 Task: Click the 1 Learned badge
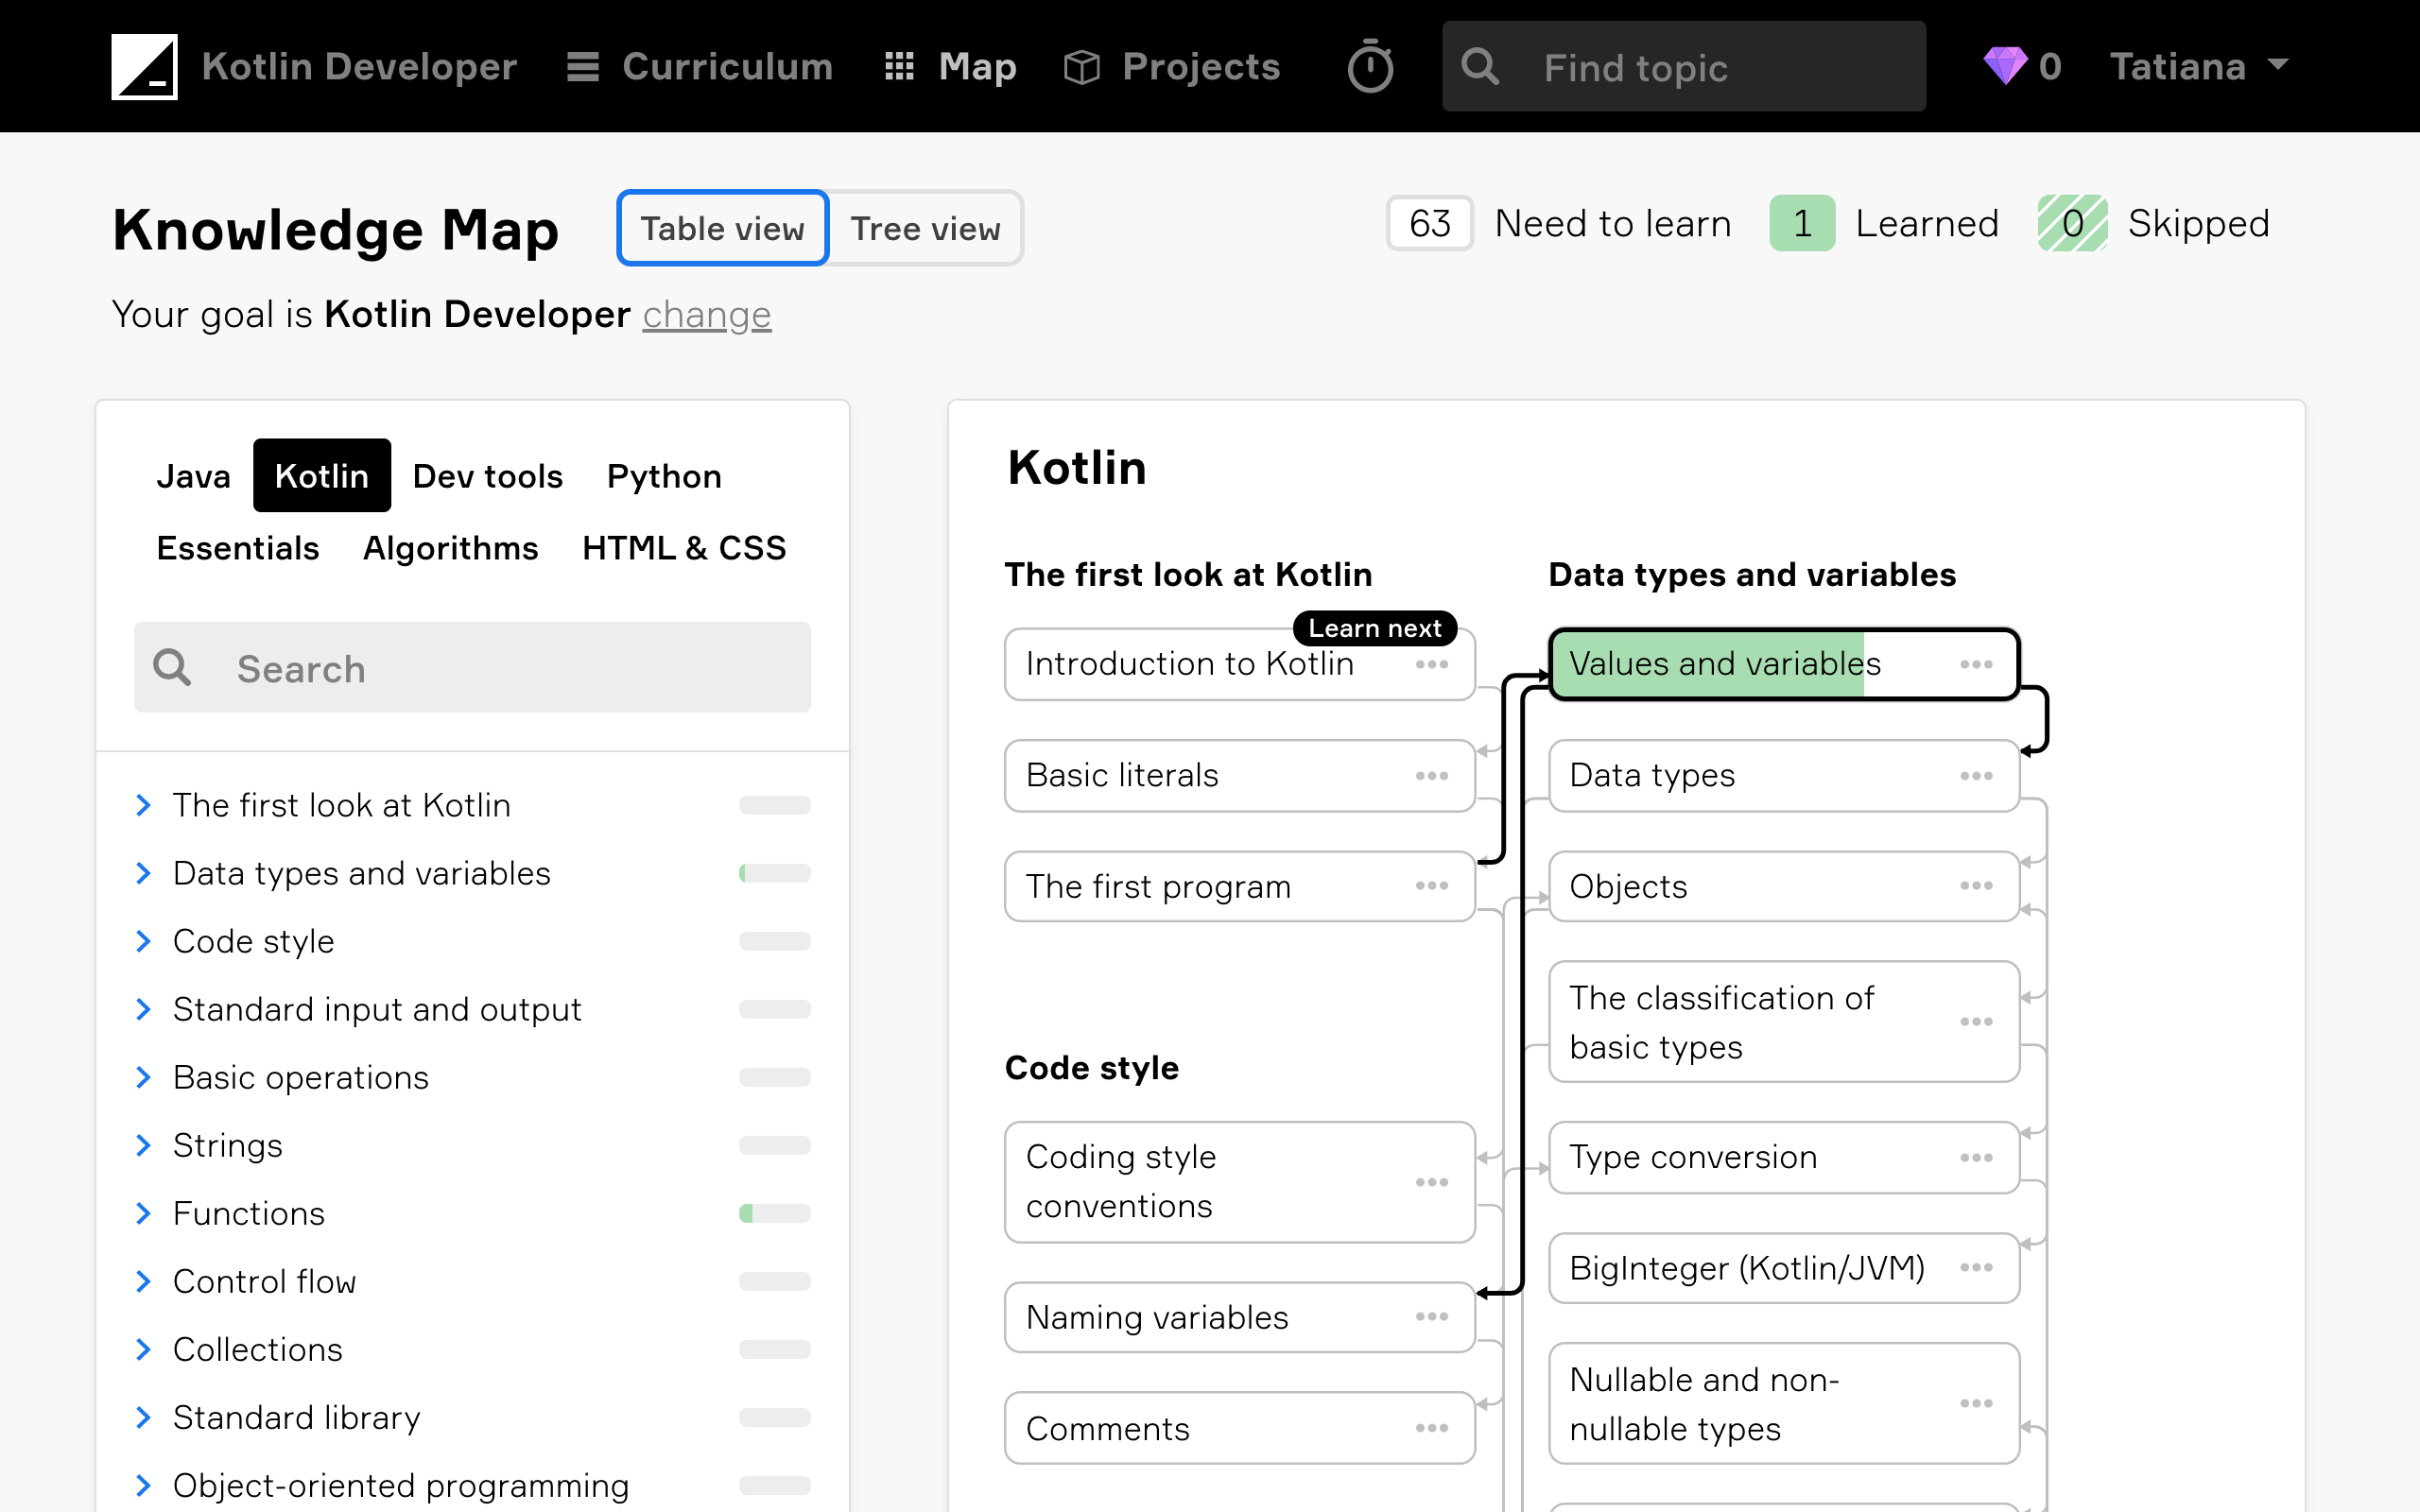(x=1802, y=223)
